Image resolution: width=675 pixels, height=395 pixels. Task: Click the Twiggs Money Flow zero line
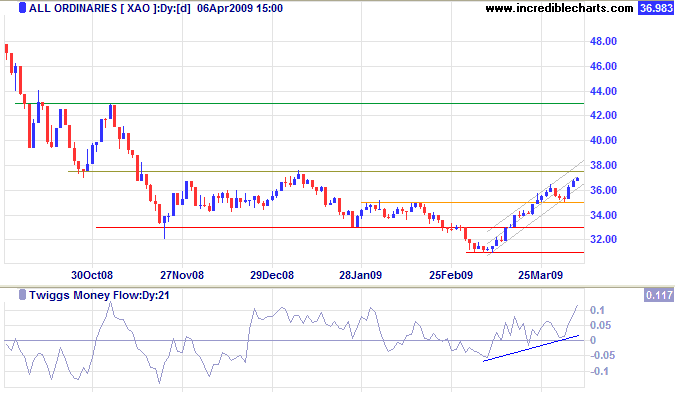(x=294, y=340)
